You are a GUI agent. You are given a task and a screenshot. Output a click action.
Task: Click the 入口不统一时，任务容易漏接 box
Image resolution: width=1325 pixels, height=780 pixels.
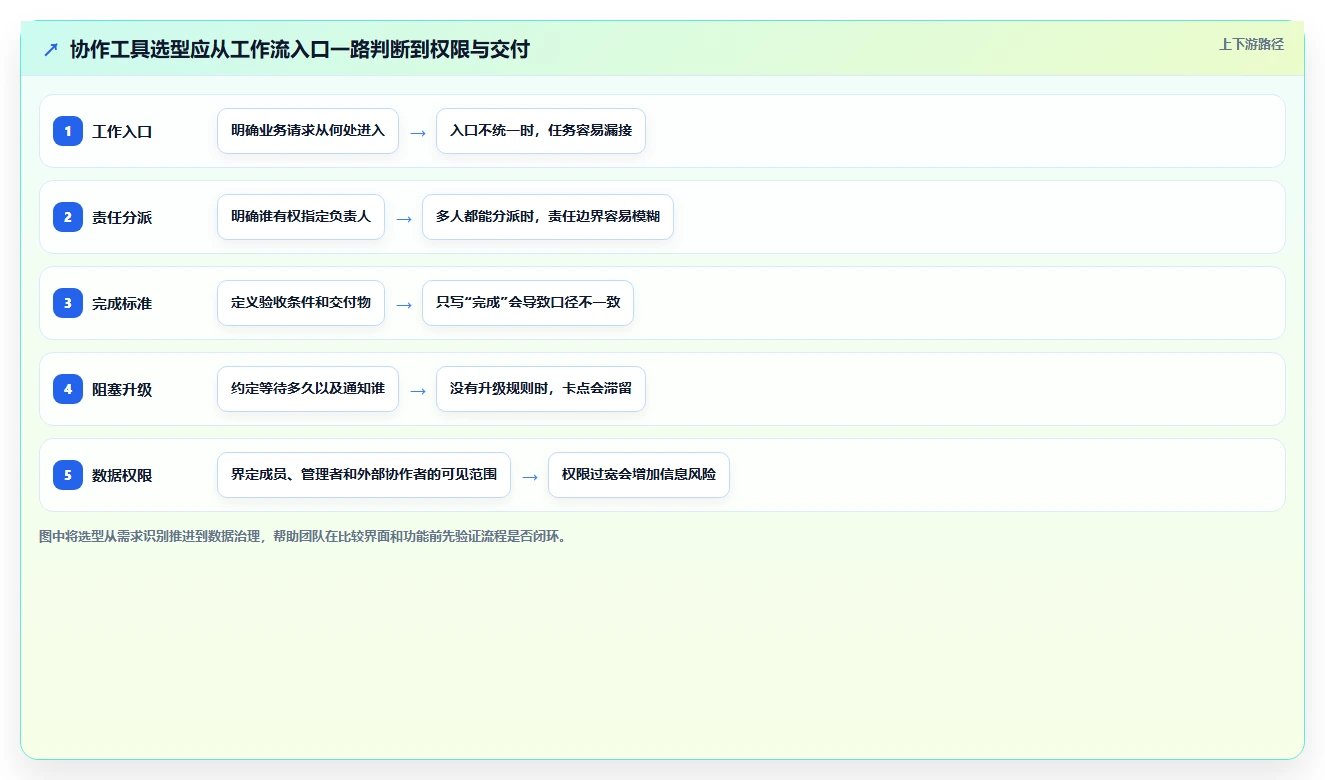click(x=541, y=131)
